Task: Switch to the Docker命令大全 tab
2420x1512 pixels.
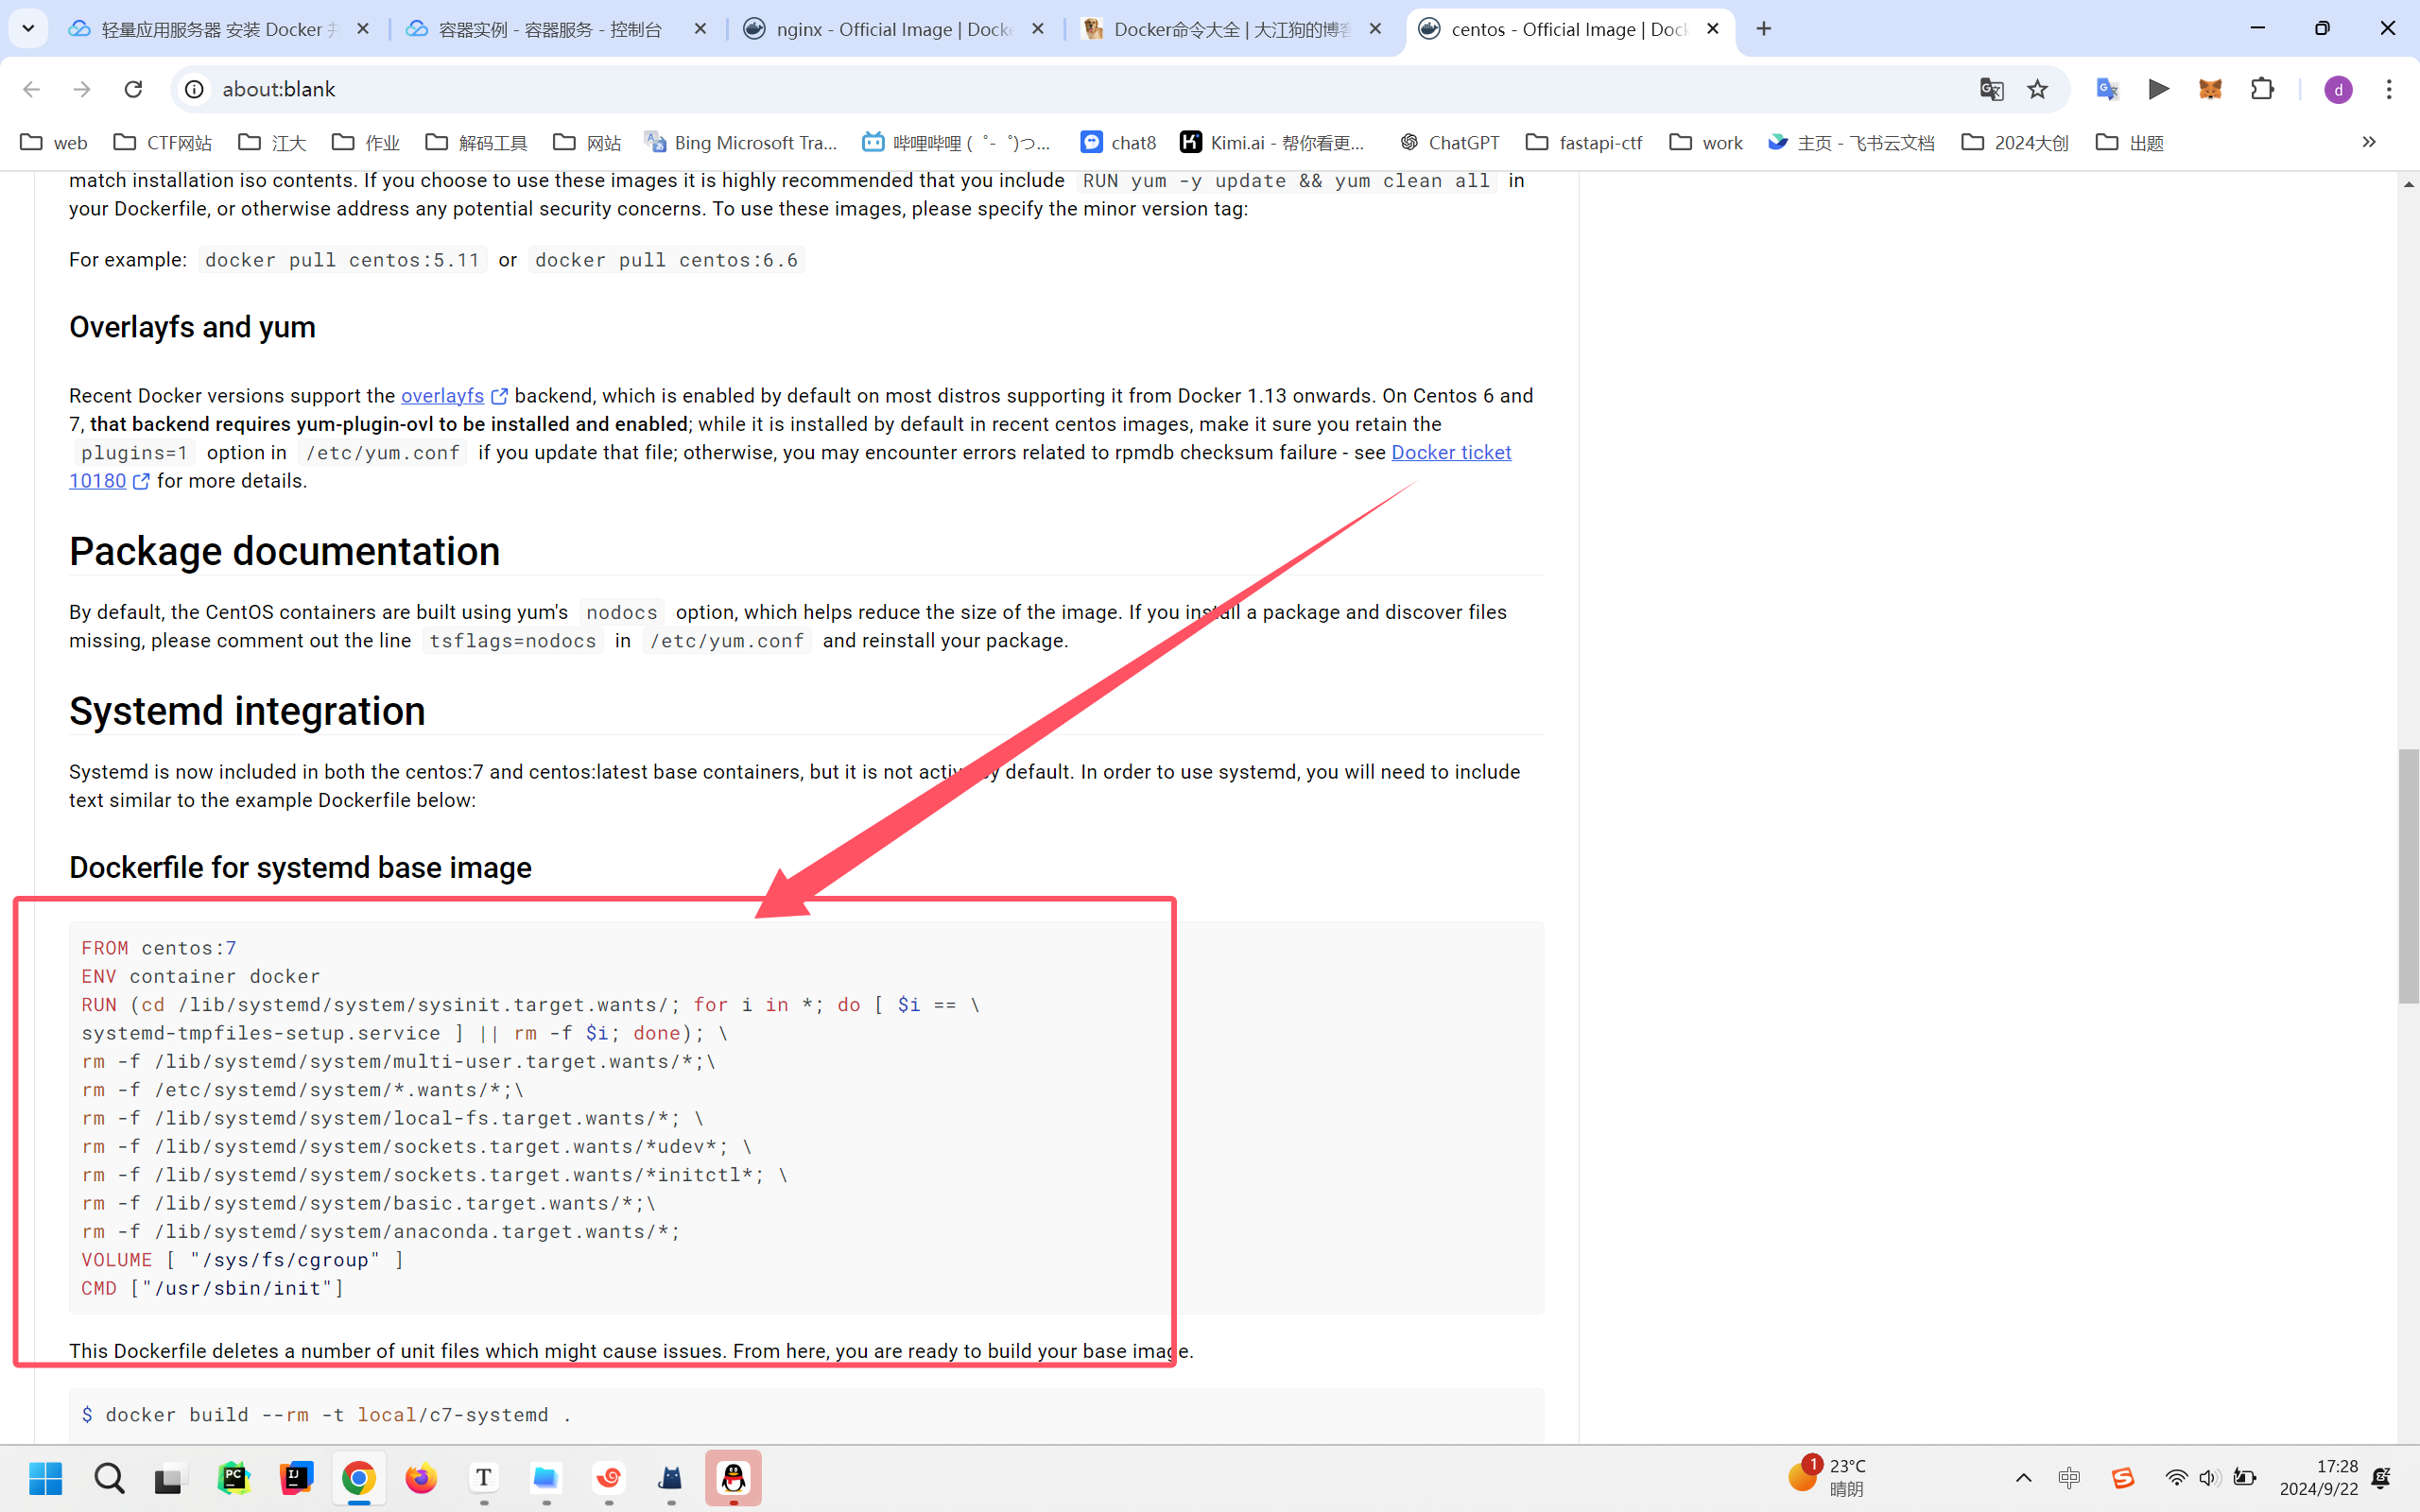Action: click(x=1232, y=29)
